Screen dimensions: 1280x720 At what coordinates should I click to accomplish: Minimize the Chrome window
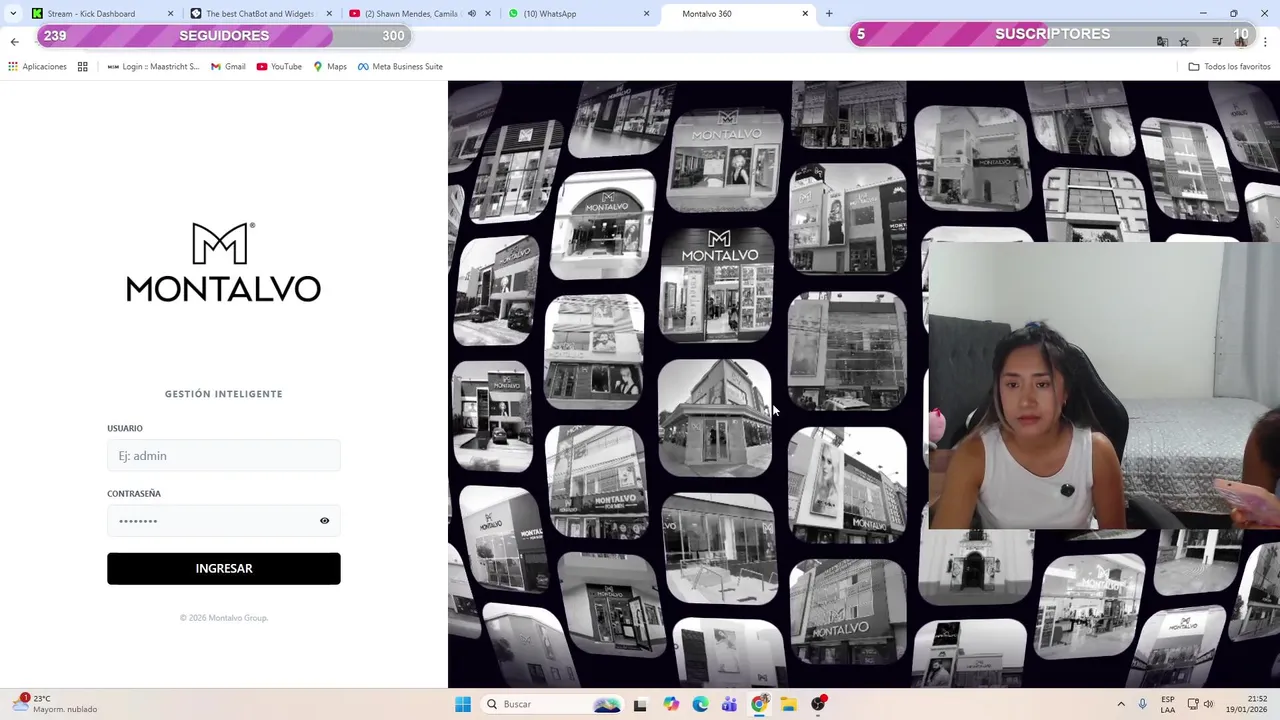(1203, 14)
